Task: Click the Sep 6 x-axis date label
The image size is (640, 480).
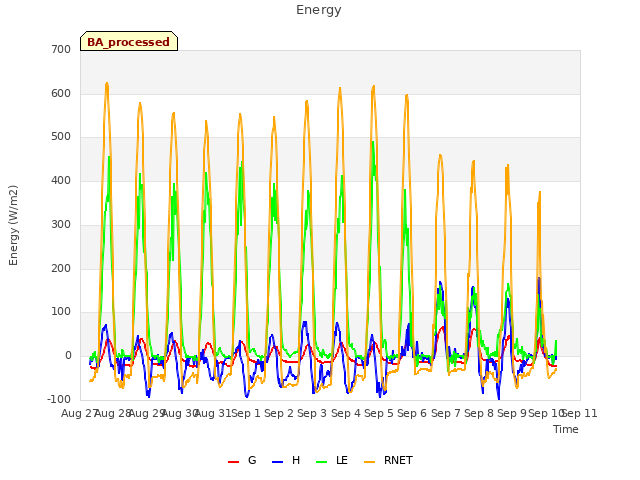Action: (x=412, y=413)
